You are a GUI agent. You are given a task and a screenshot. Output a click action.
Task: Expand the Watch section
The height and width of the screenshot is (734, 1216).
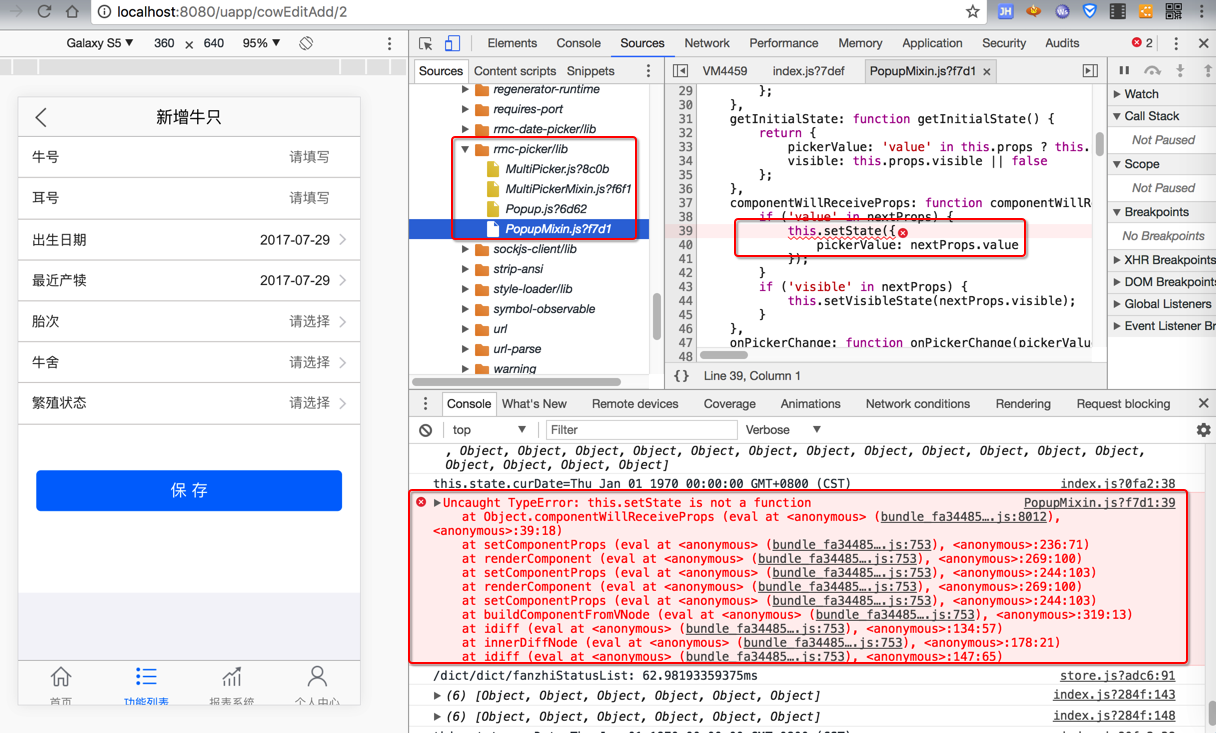[x=1118, y=94]
